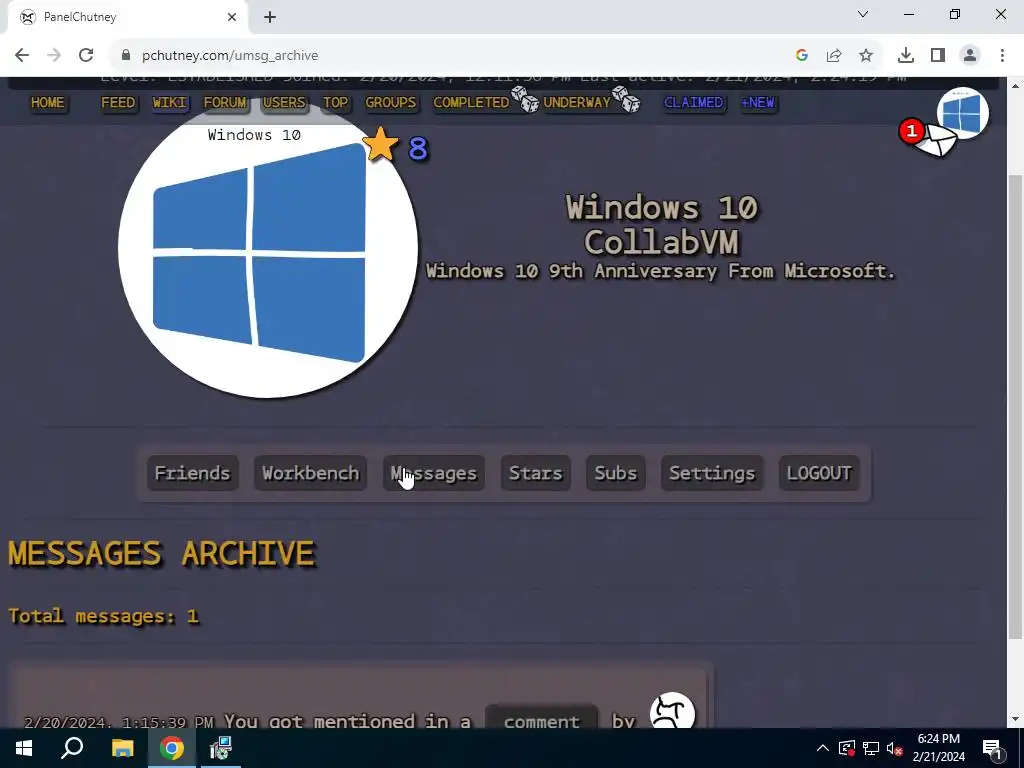Click the MESSAGES ARCHIVE heading
Screen dimensions: 1024x768
click(161, 554)
